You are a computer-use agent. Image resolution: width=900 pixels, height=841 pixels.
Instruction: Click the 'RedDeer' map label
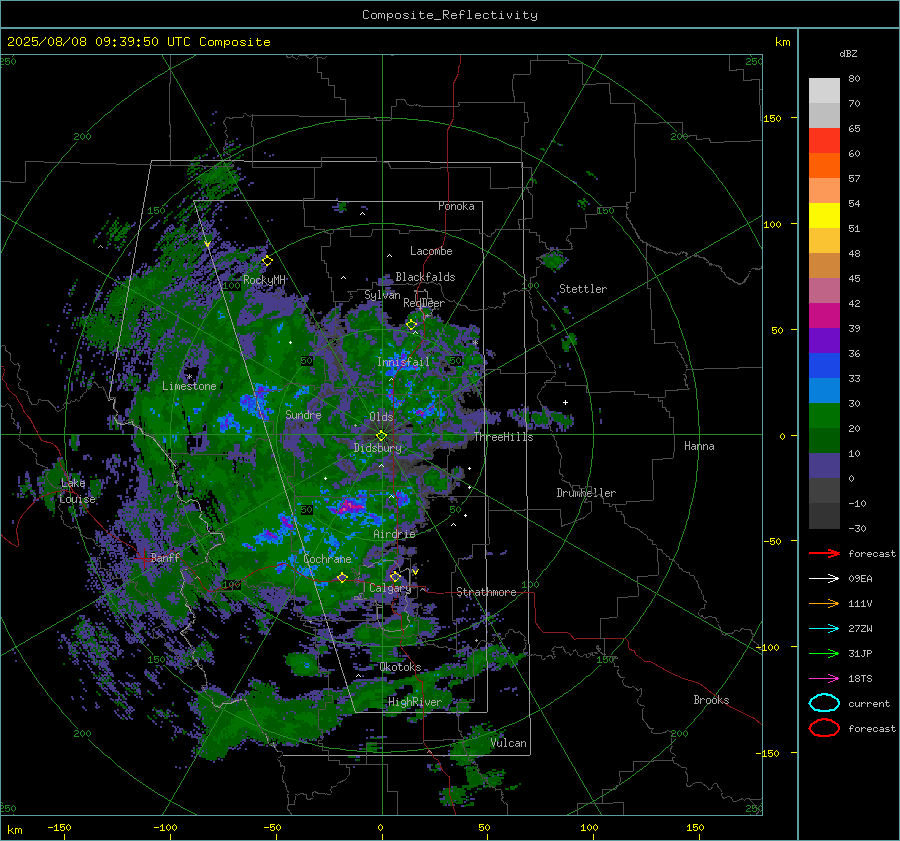[x=424, y=303]
